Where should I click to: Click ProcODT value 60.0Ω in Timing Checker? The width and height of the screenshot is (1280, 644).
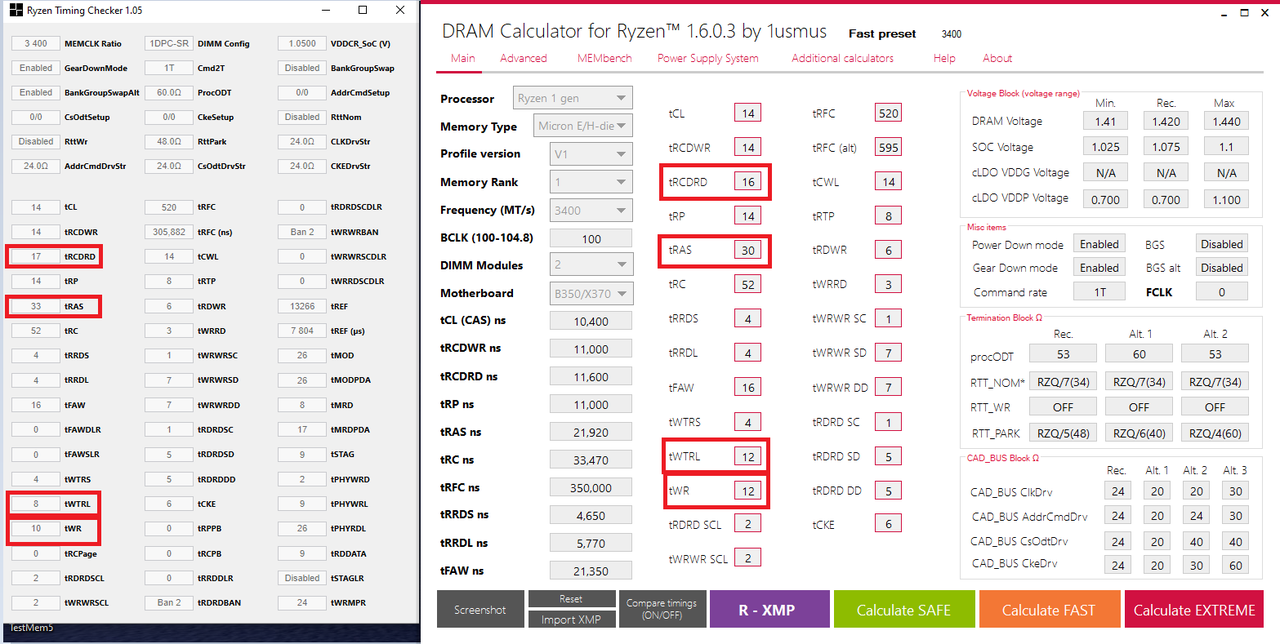169,93
